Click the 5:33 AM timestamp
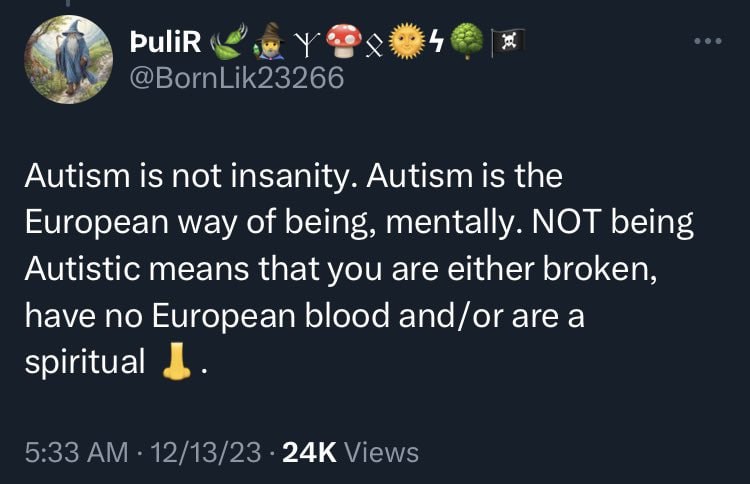The width and height of the screenshot is (750, 484). [x=75, y=453]
